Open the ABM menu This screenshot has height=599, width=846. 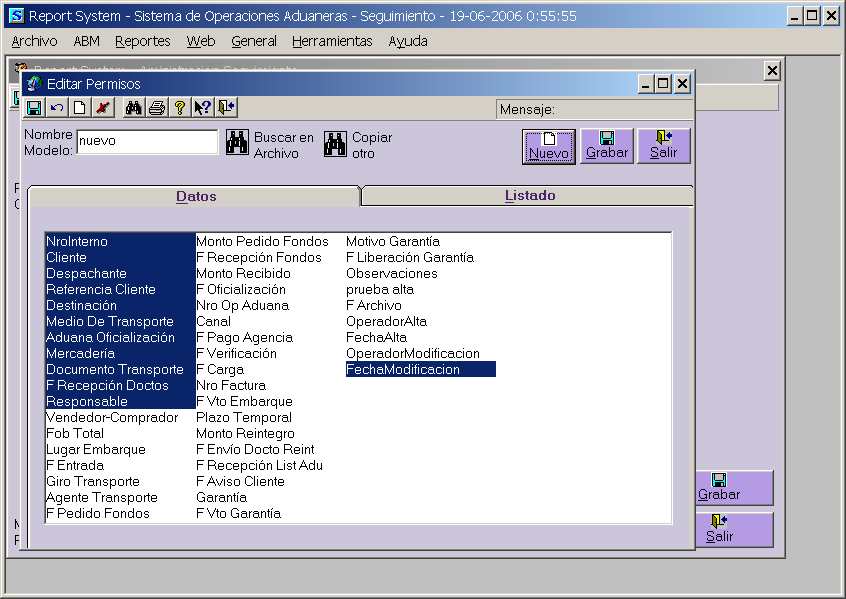tap(86, 41)
